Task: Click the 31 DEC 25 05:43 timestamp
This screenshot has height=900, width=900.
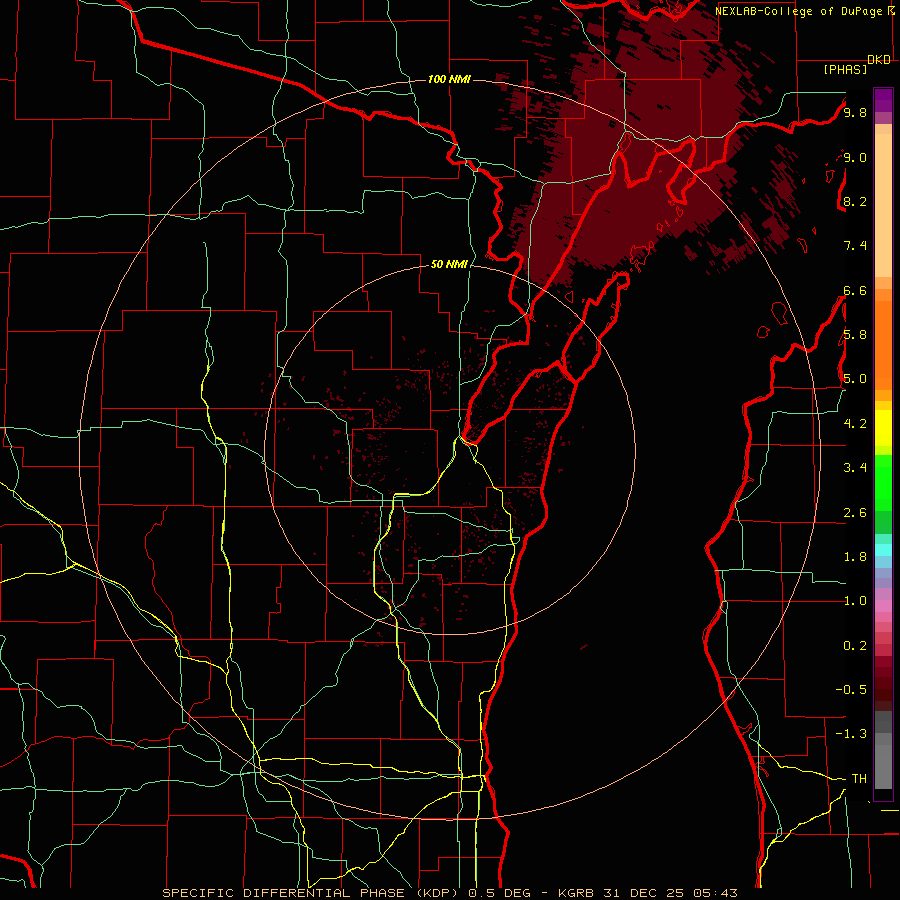Action: (669, 893)
